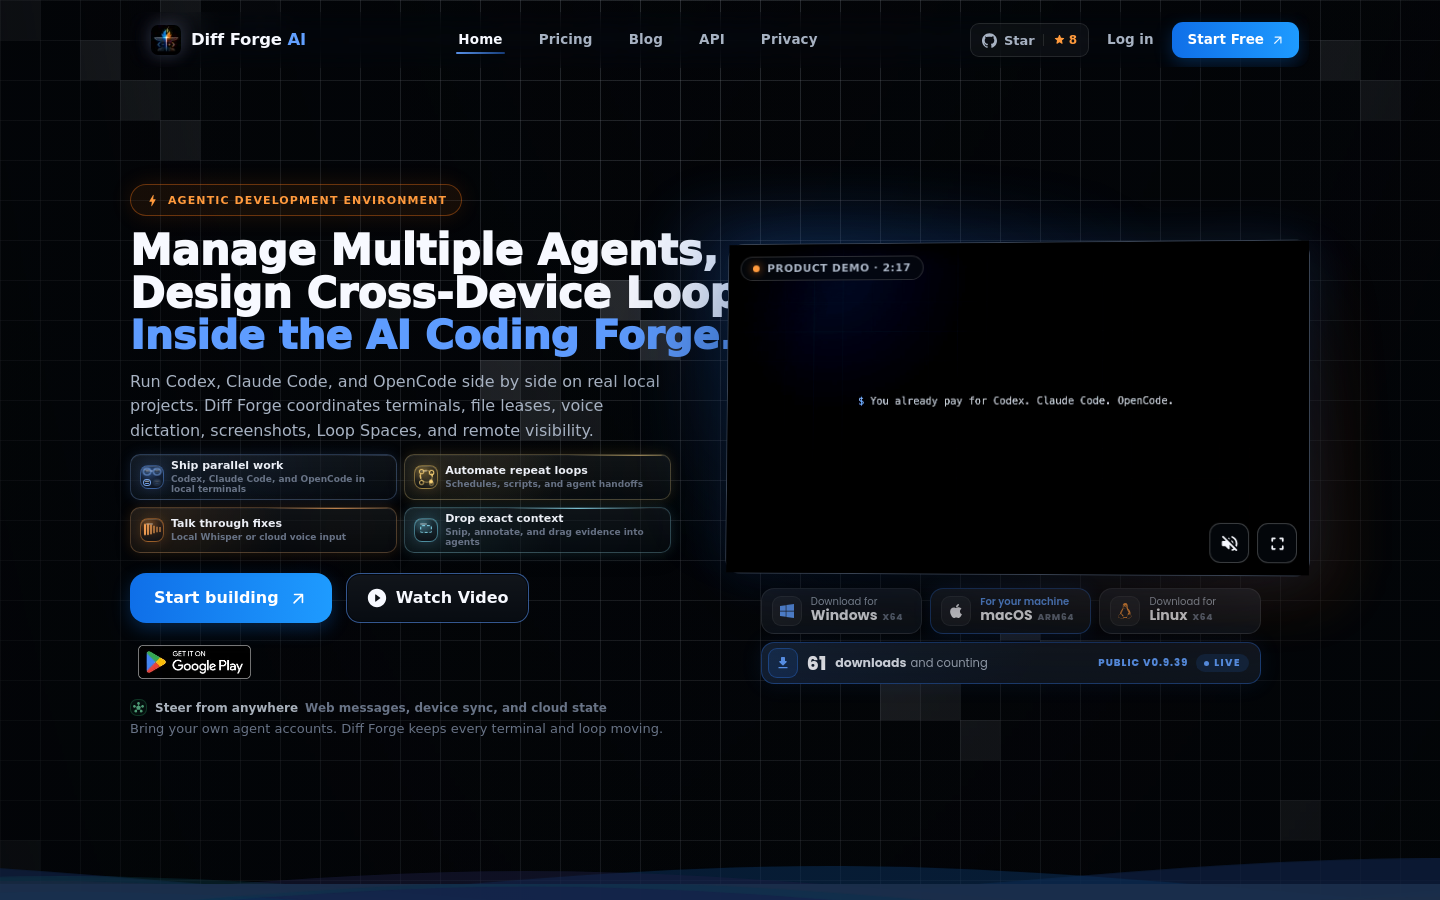
Task: Unmute the product demo video
Action: click(1229, 543)
